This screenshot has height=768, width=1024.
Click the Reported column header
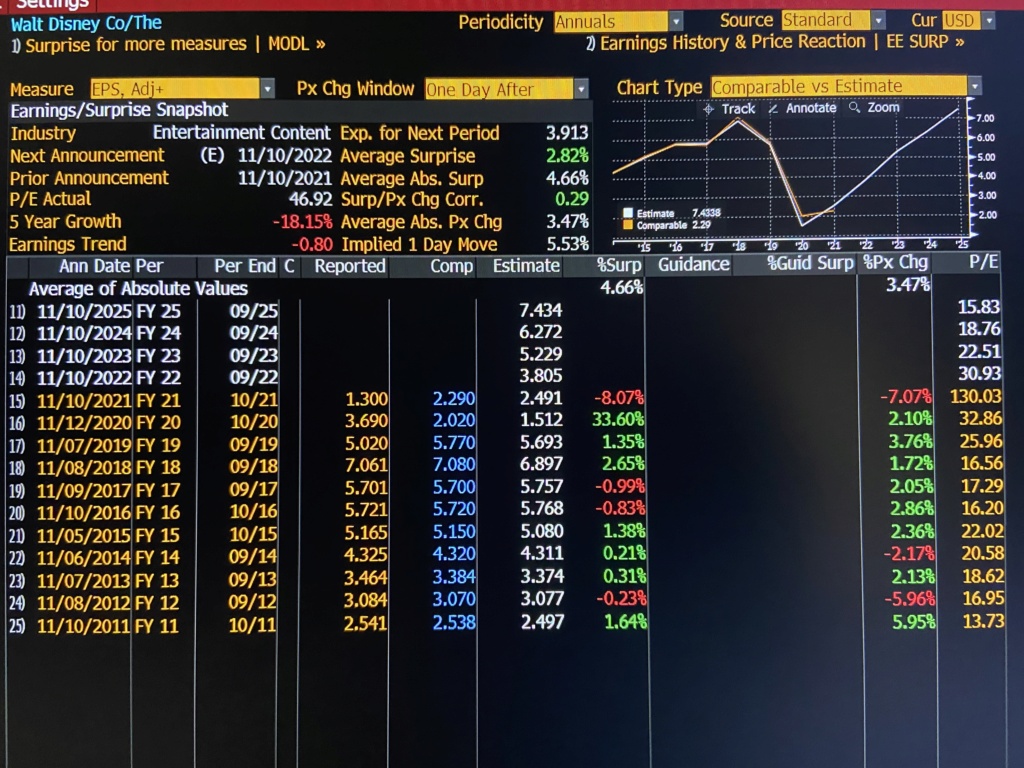click(x=349, y=266)
